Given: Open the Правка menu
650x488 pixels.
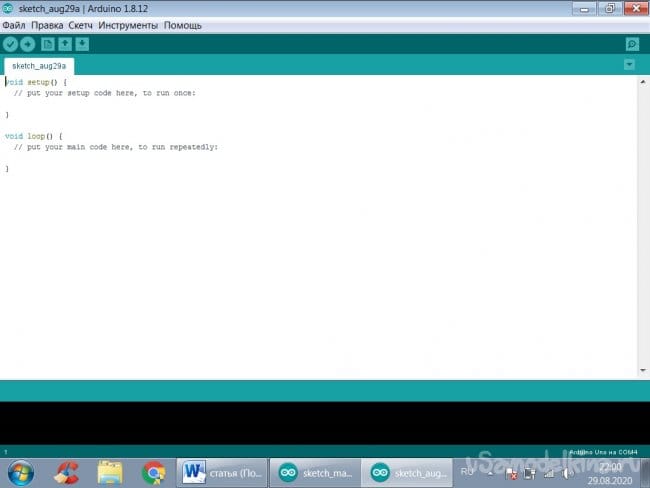Looking at the screenshot, I should coord(47,24).
